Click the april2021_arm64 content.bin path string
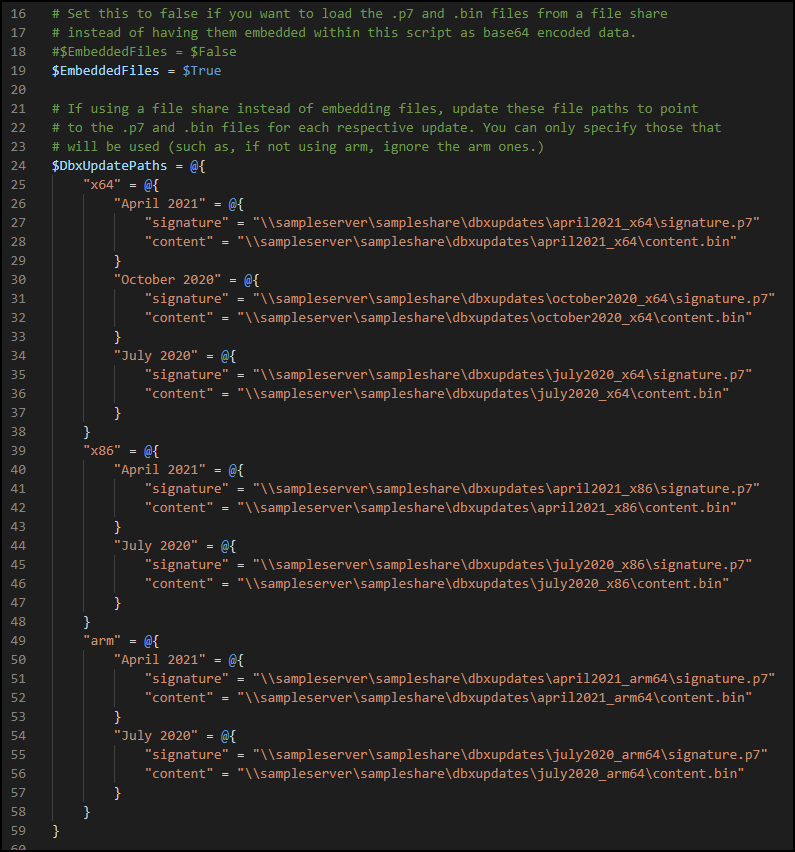 tap(490, 697)
